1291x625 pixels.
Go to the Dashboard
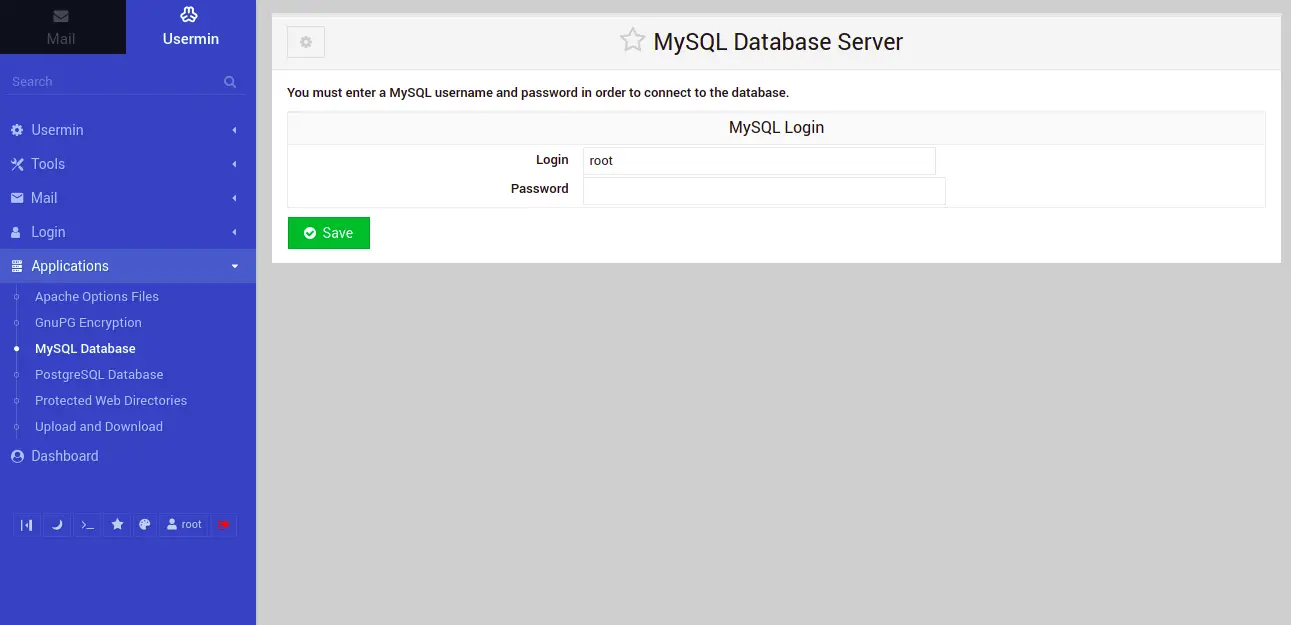tap(65, 456)
